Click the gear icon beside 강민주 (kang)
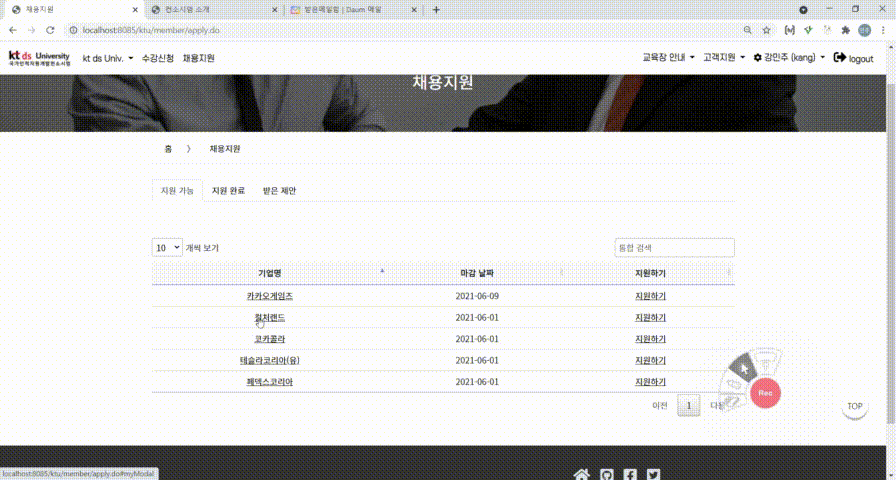The width and height of the screenshot is (896, 480). pyautogui.click(x=758, y=58)
